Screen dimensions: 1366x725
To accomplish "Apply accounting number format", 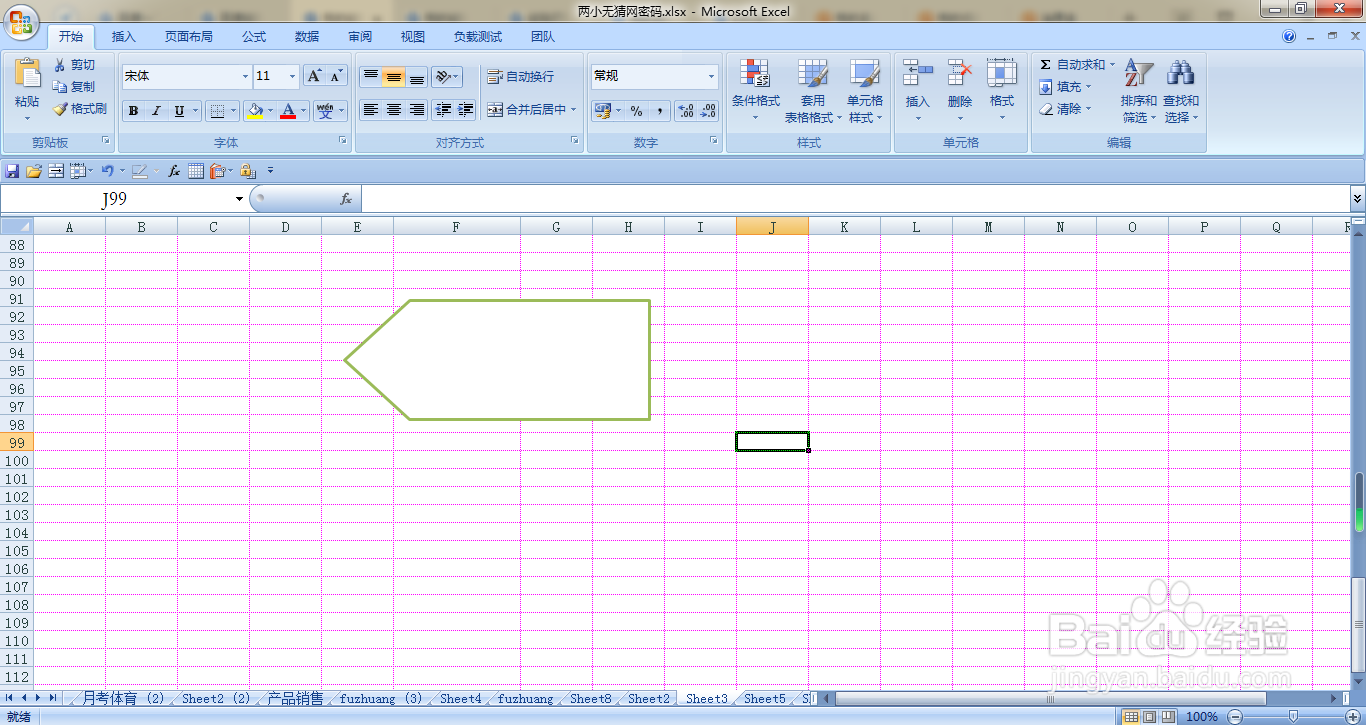I will pos(602,111).
